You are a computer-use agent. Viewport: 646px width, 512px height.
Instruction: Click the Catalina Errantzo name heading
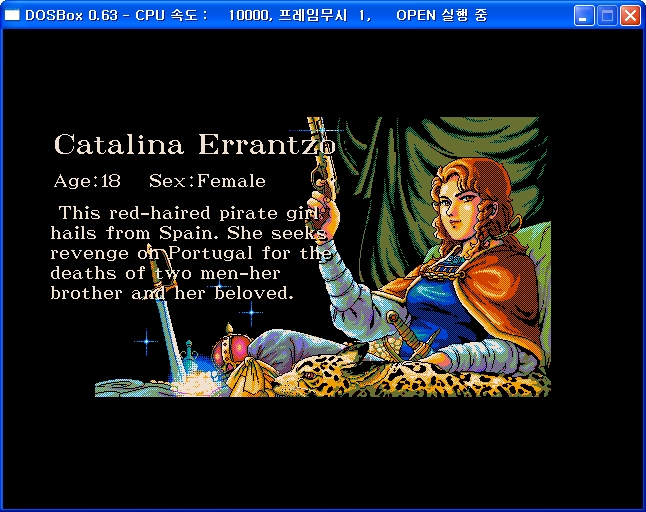pos(194,145)
